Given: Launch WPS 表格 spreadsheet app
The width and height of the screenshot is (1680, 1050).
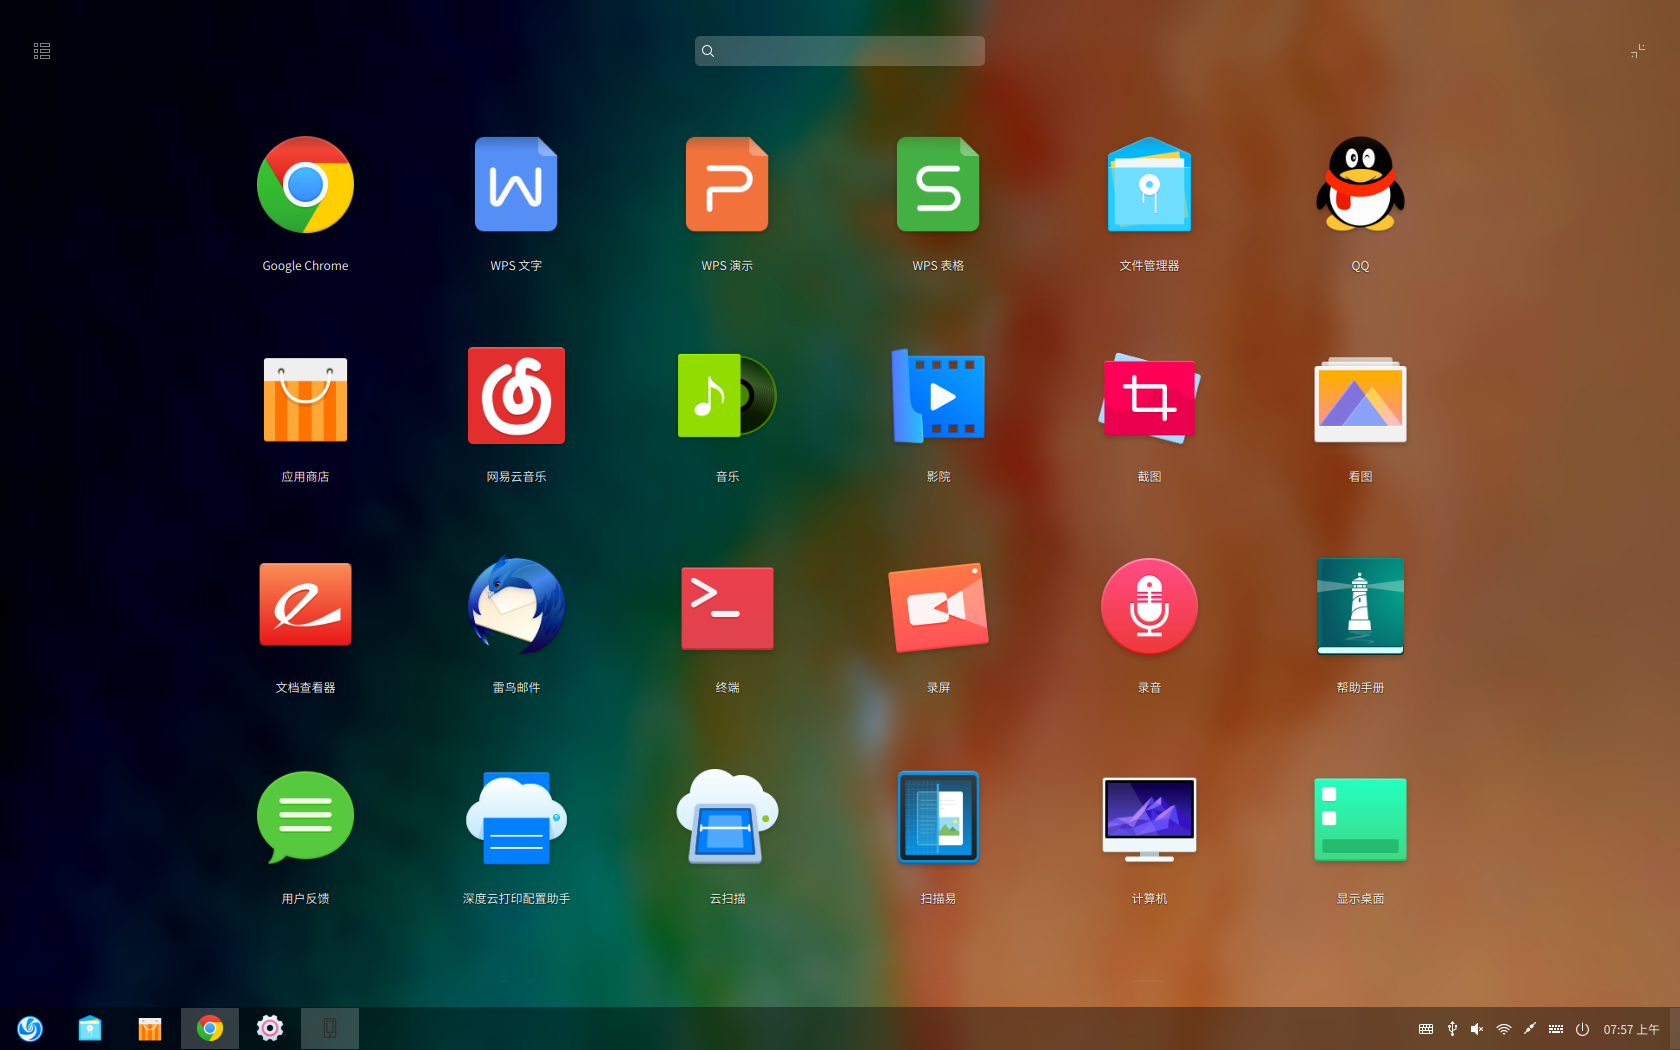Looking at the screenshot, I should (938, 186).
